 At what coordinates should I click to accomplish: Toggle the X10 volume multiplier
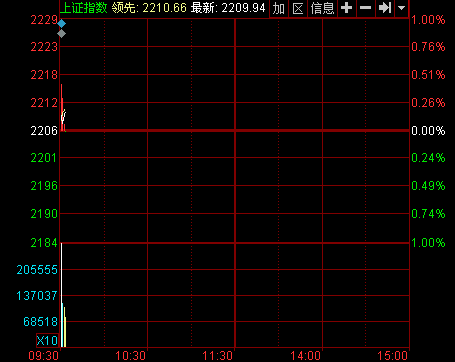tap(47, 341)
